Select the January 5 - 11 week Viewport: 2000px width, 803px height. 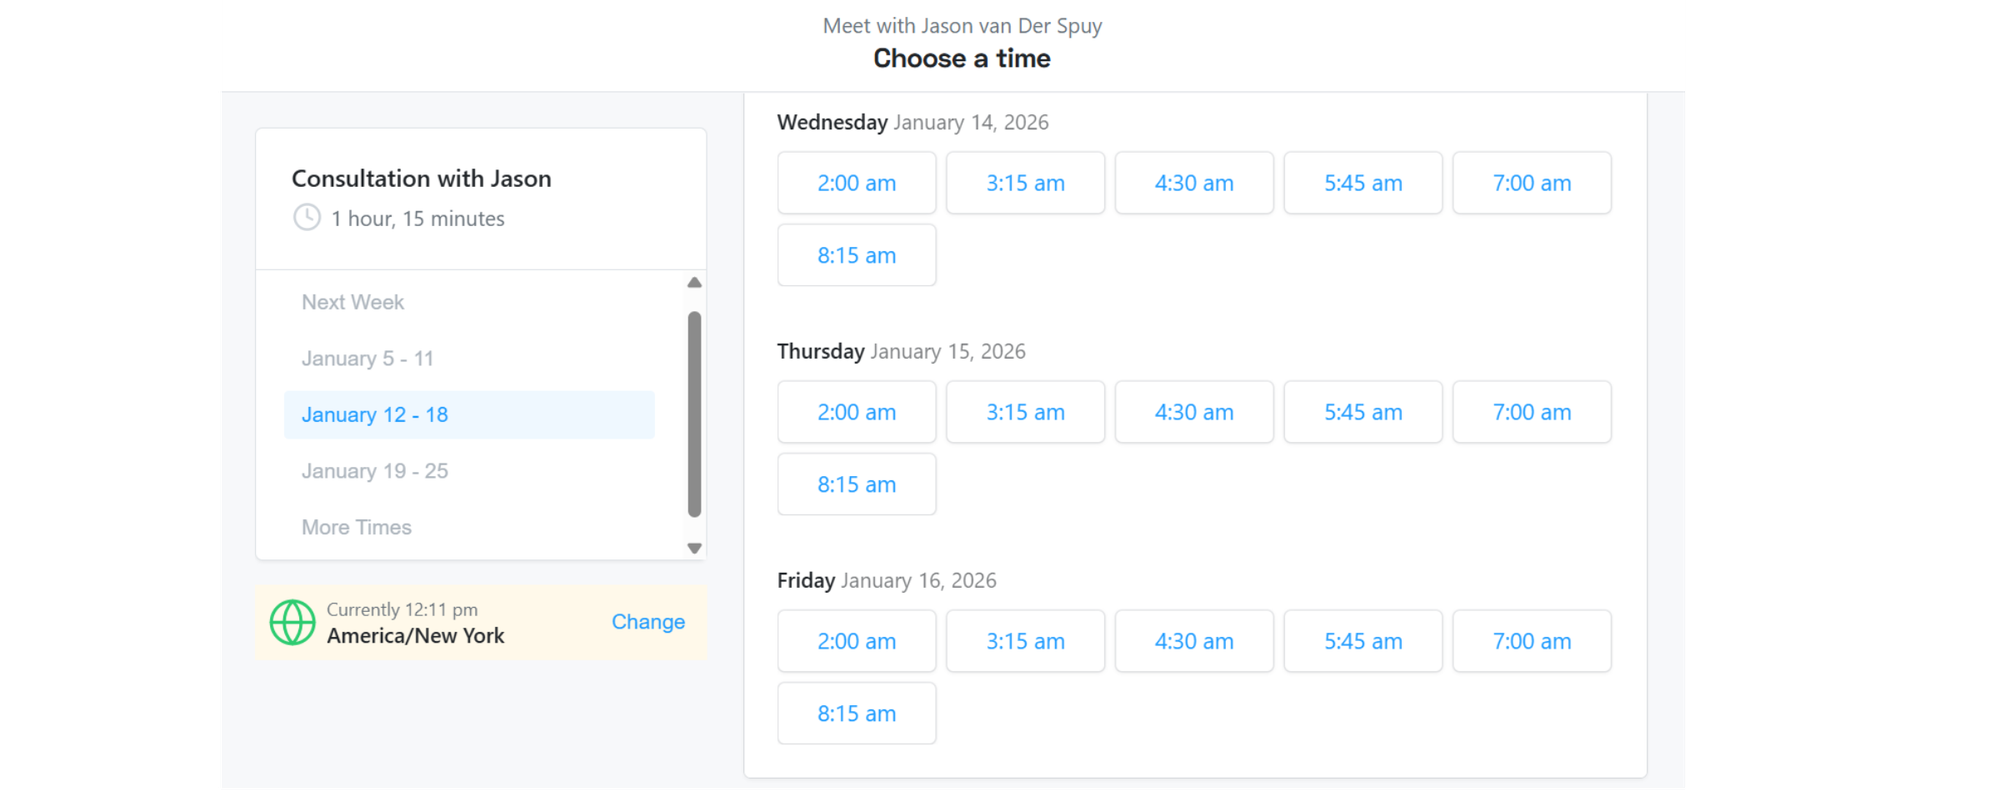tap(368, 358)
